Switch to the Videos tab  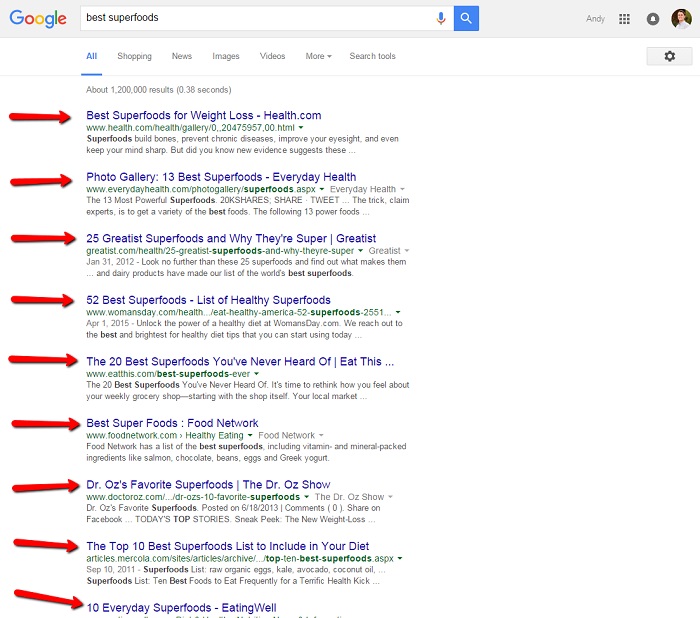272,56
